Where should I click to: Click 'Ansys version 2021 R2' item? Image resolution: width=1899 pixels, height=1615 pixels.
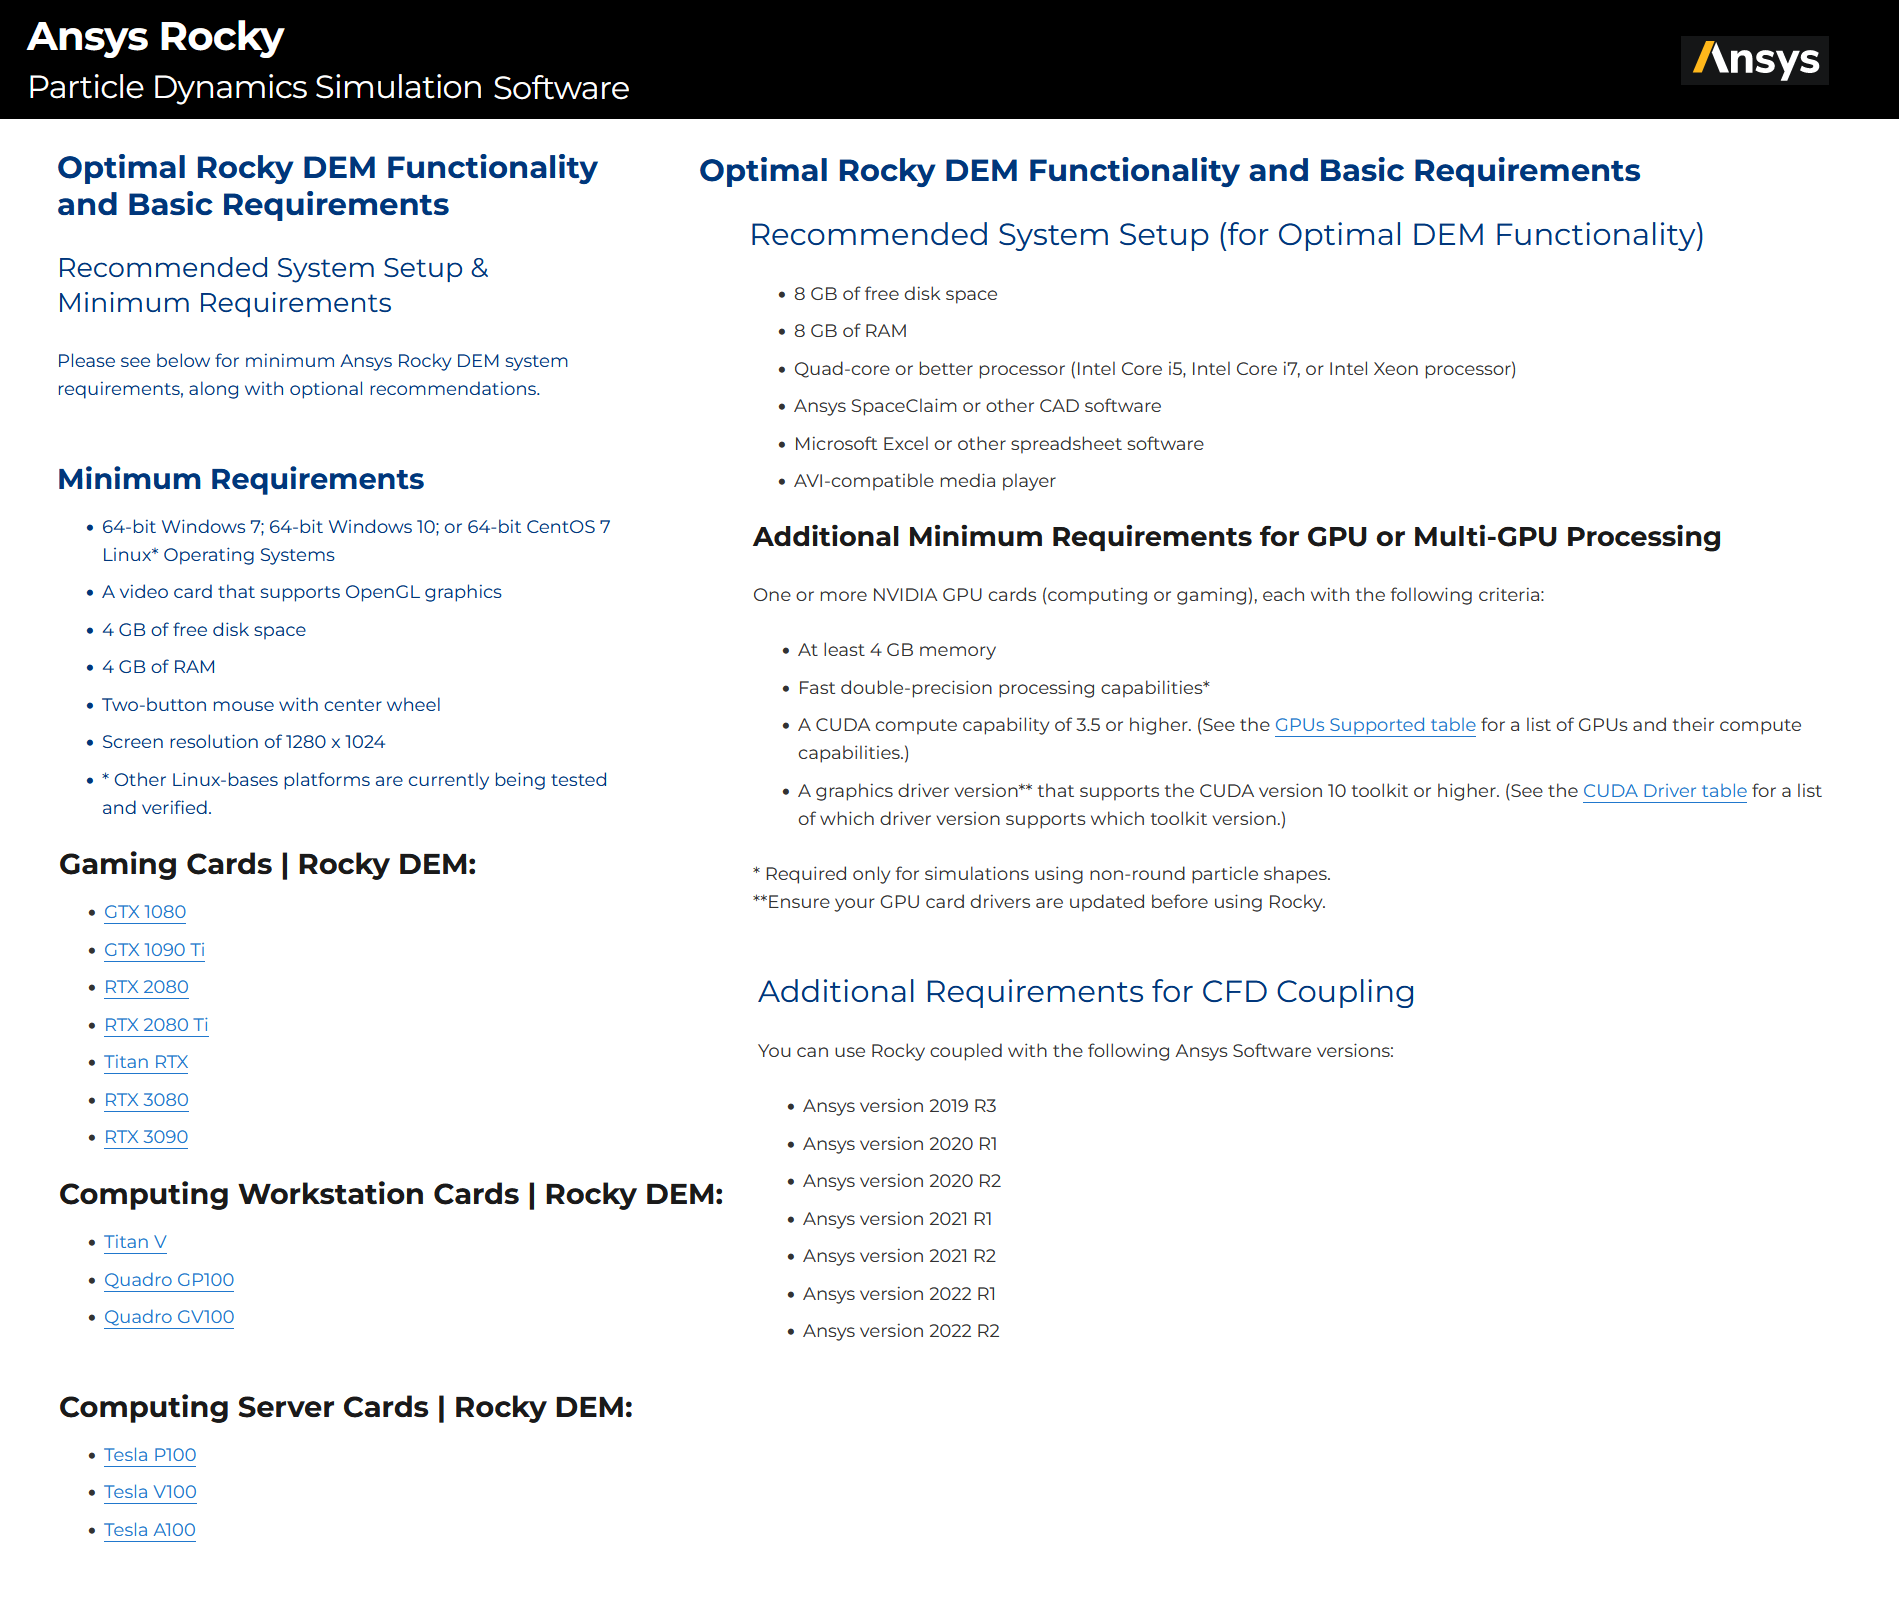click(900, 1256)
